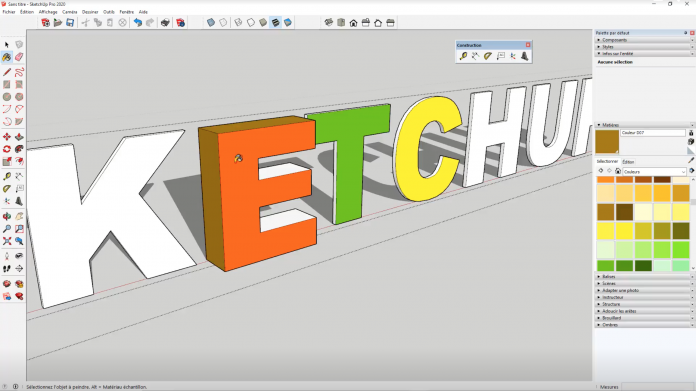Screen dimensions: 696x391
Task: Collapse the Matières panel
Action: coord(644,125)
